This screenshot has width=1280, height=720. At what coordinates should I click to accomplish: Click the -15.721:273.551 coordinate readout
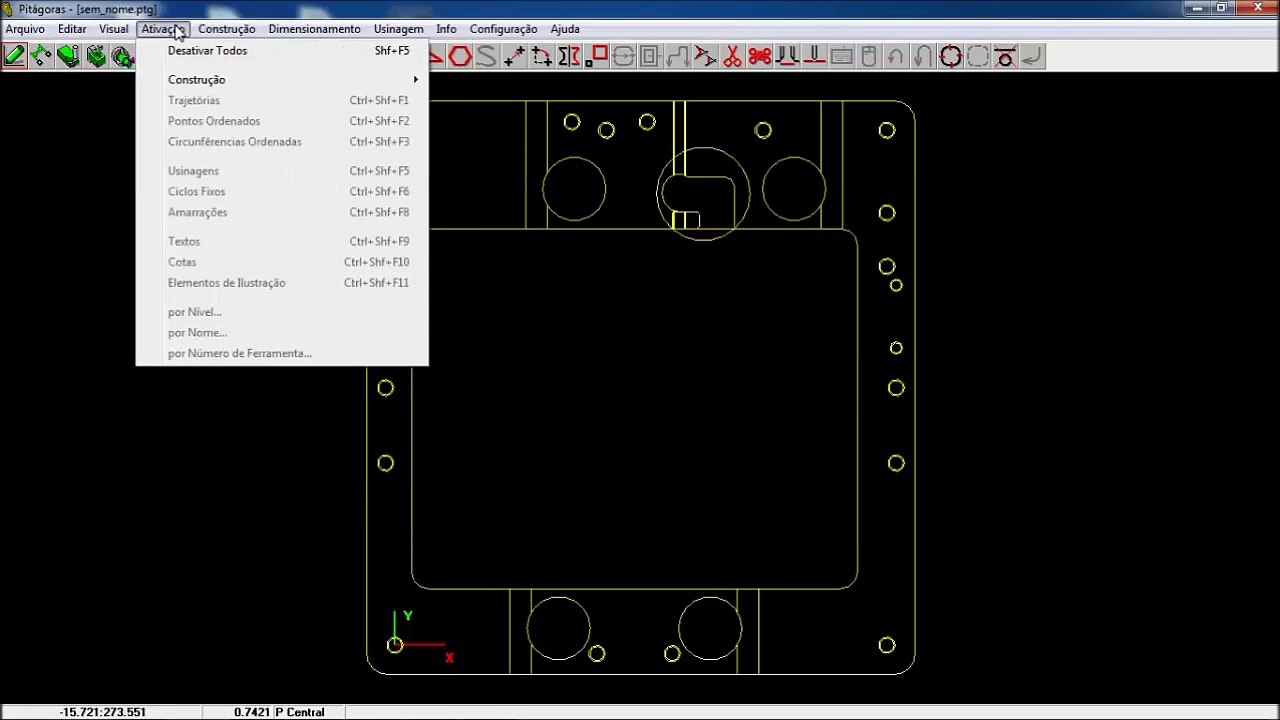click(102, 712)
